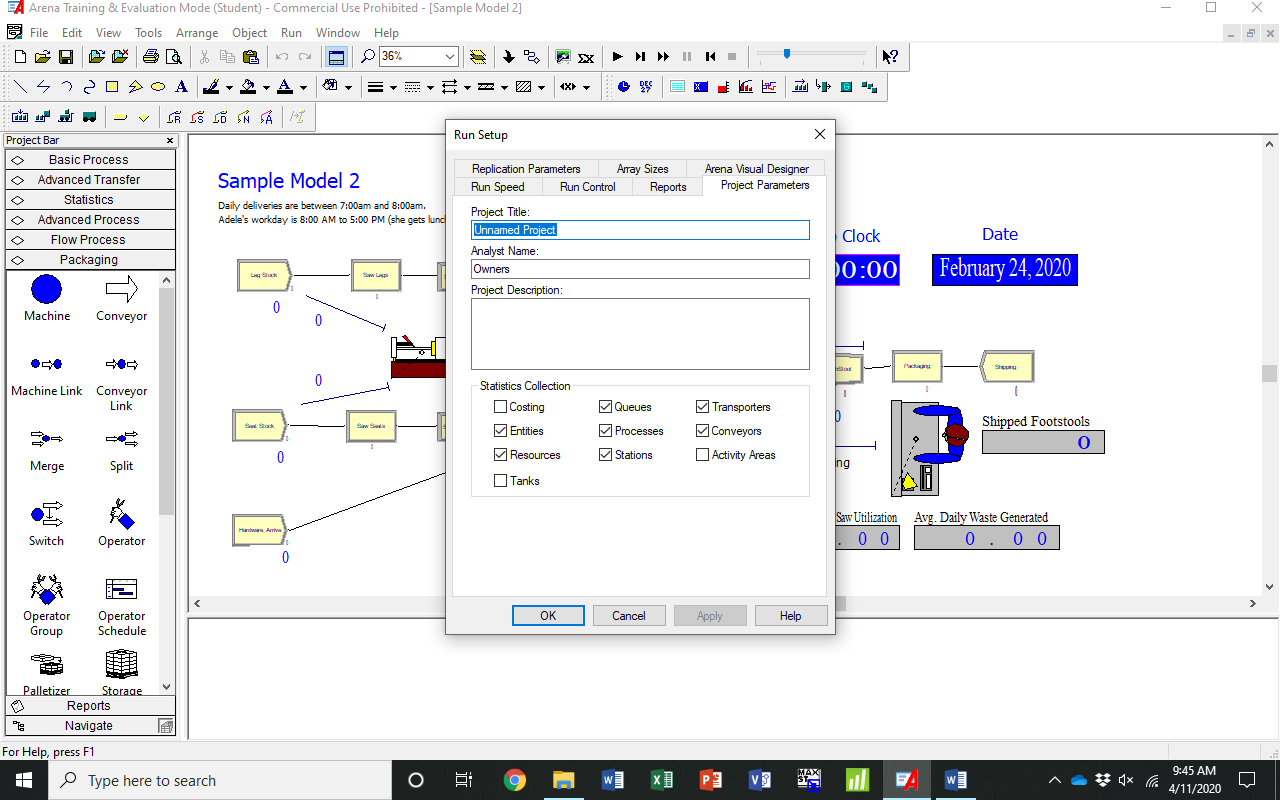Expand the Basic Process panel
1280x800 pixels.
[89, 160]
